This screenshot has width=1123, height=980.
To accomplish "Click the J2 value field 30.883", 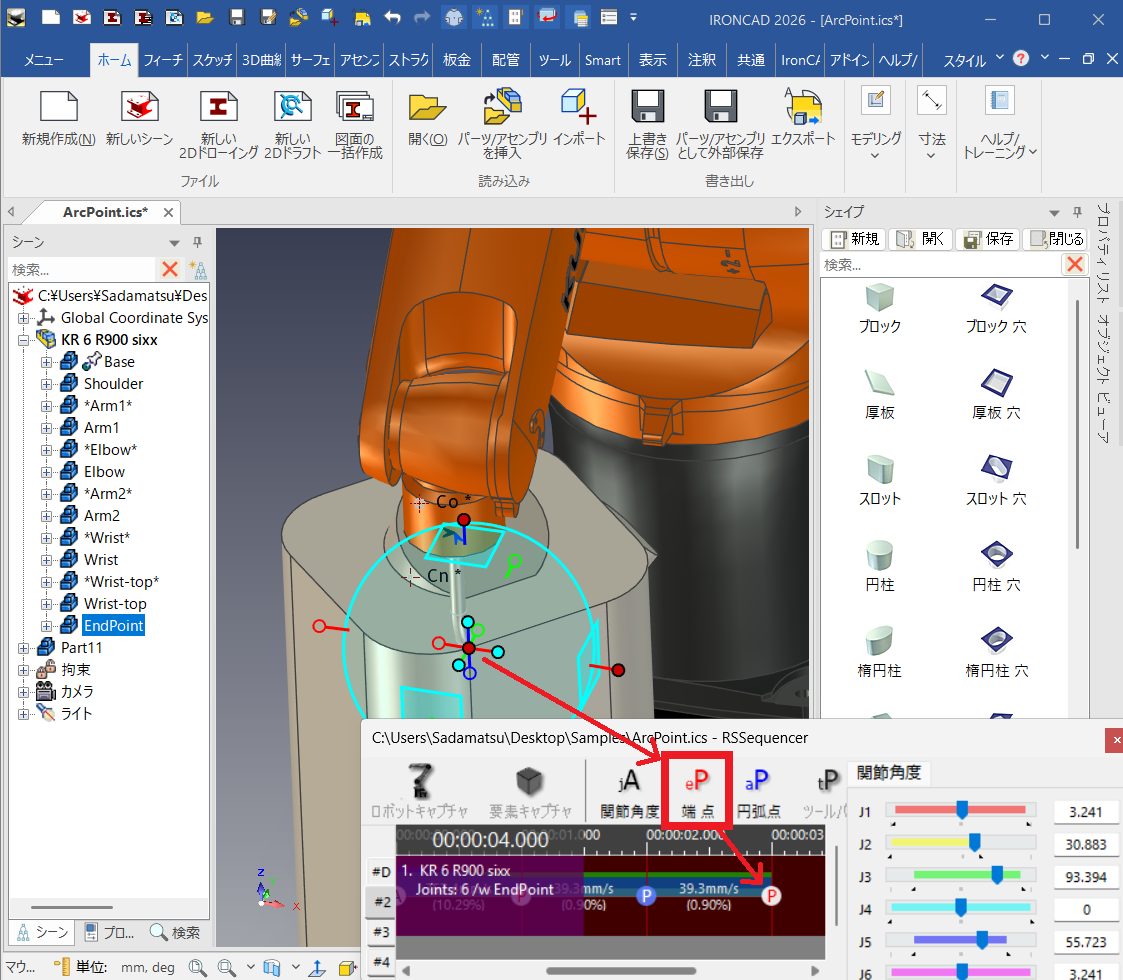I will tap(1086, 845).
